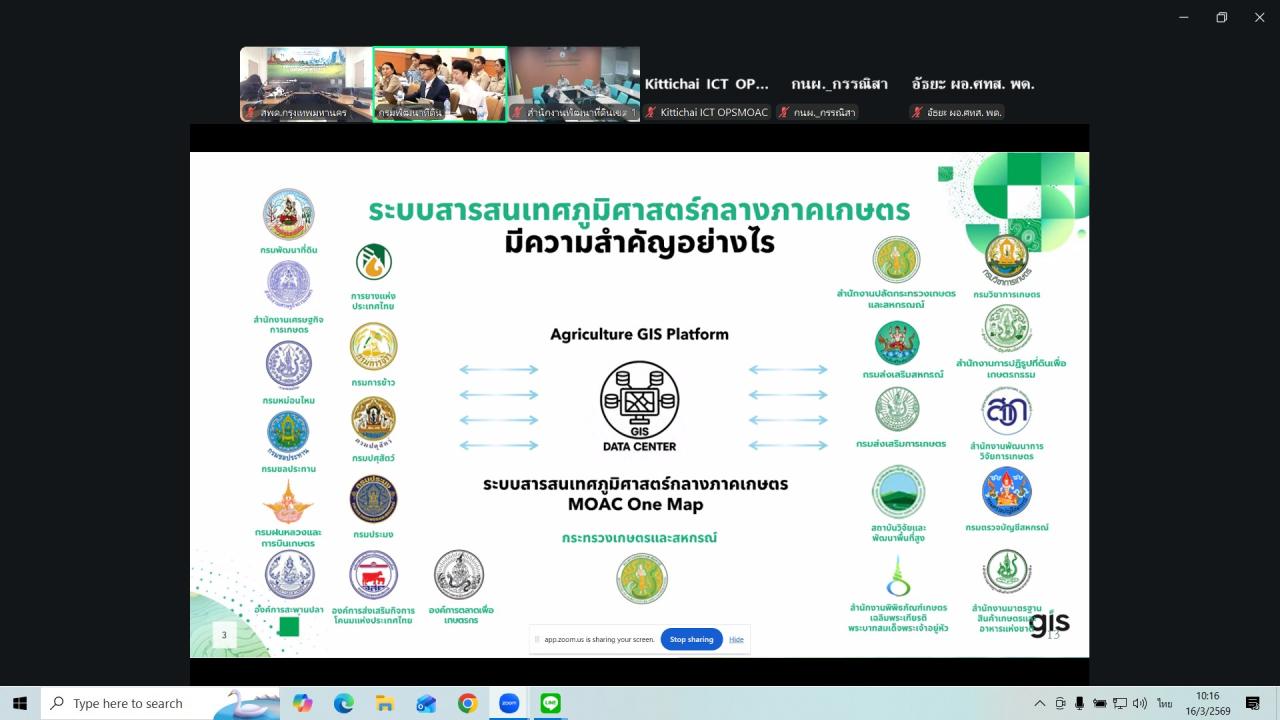Click the network icon in the system tray
Viewport: 1280px width, 720px height.
1120,703
